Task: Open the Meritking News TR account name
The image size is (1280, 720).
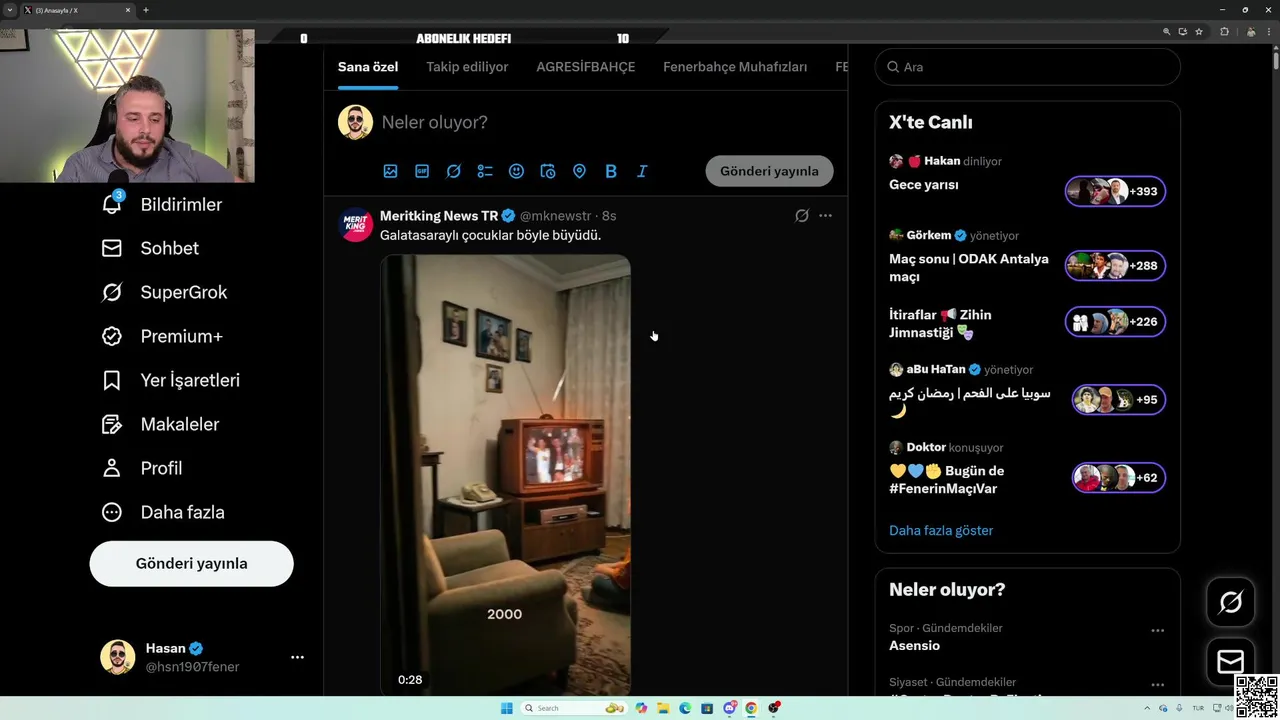Action: click(x=439, y=216)
